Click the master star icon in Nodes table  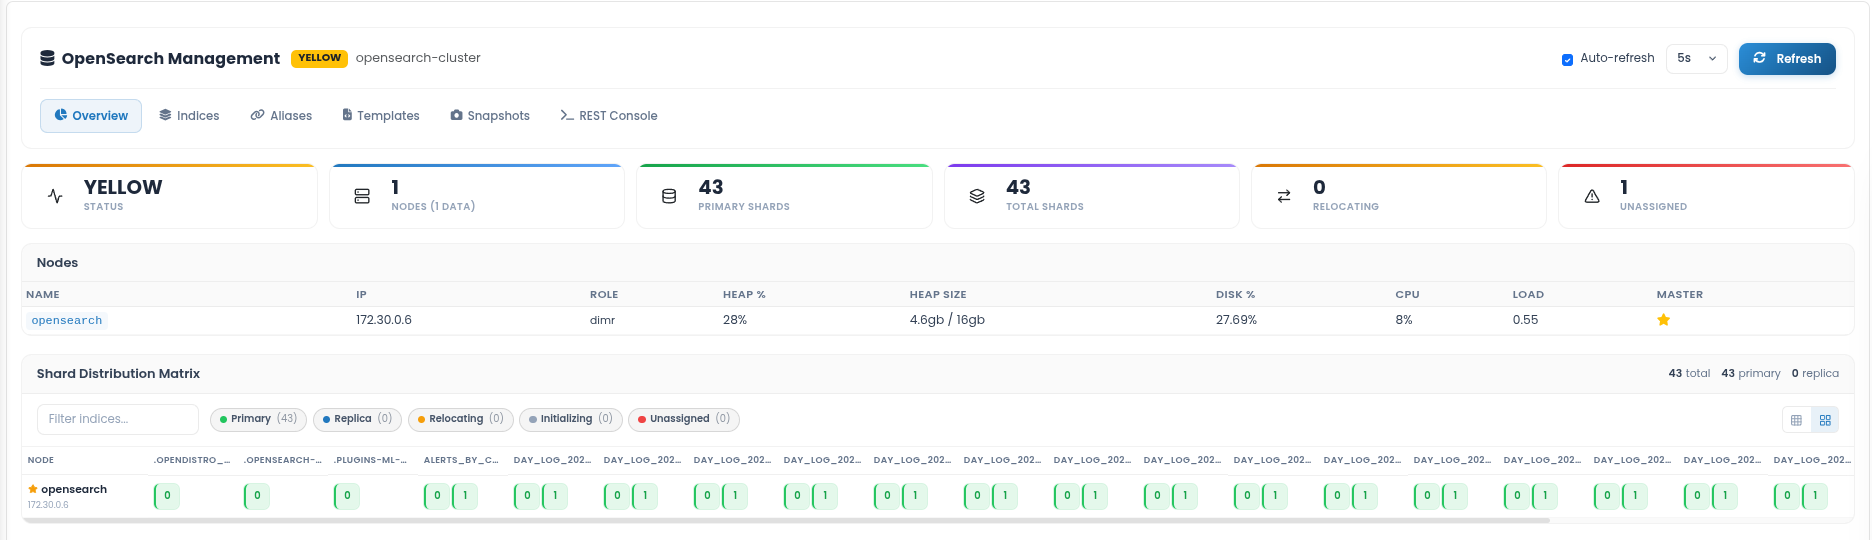[x=1663, y=320]
